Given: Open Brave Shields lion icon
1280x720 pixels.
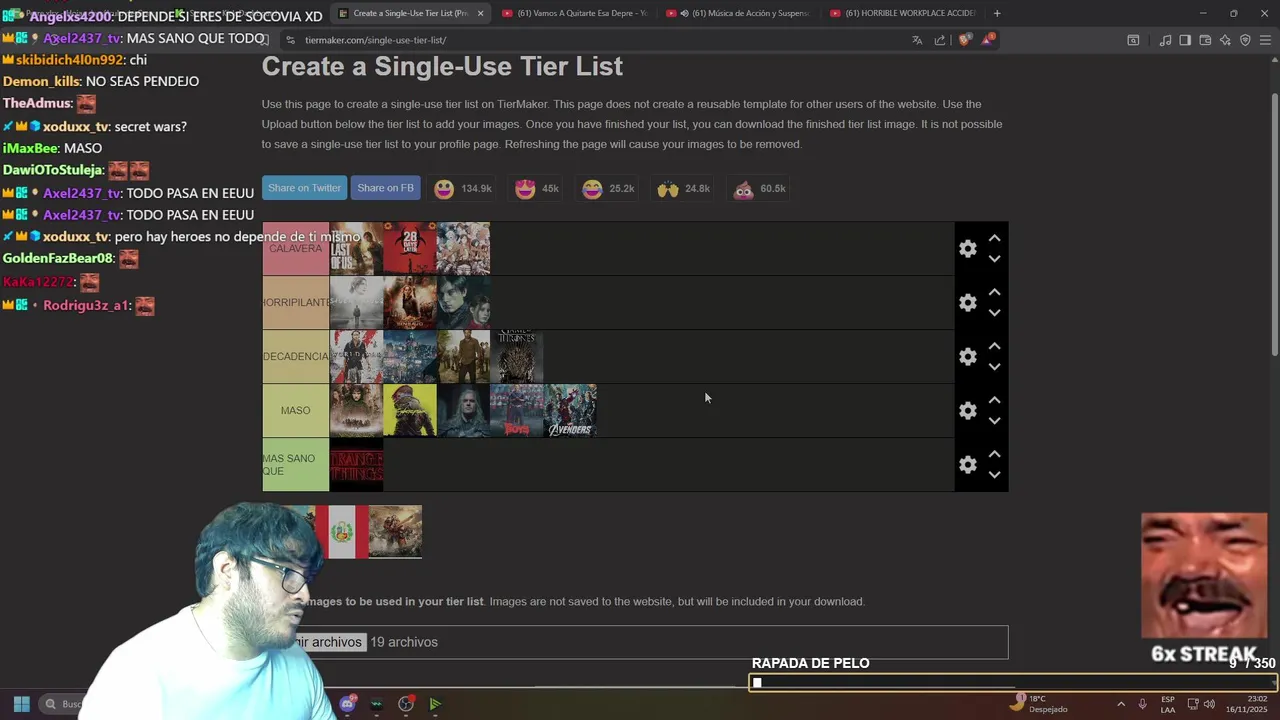Looking at the screenshot, I should pyautogui.click(x=964, y=40).
